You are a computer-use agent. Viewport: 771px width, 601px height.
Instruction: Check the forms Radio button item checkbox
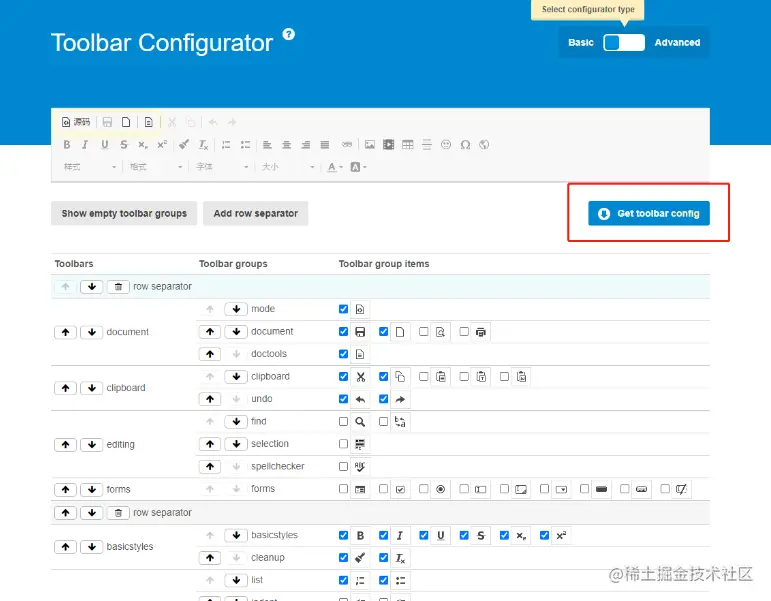click(x=423, y=489)
